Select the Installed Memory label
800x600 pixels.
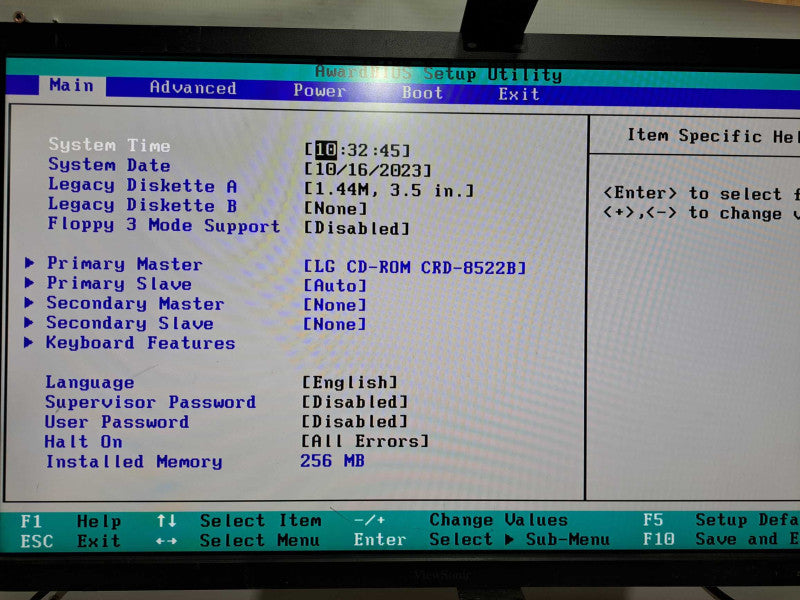point(134,461)
